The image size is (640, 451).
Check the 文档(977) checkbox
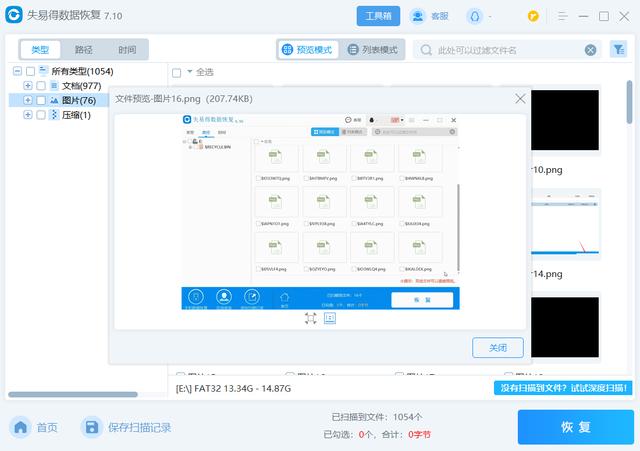click(x=41, y=86)
